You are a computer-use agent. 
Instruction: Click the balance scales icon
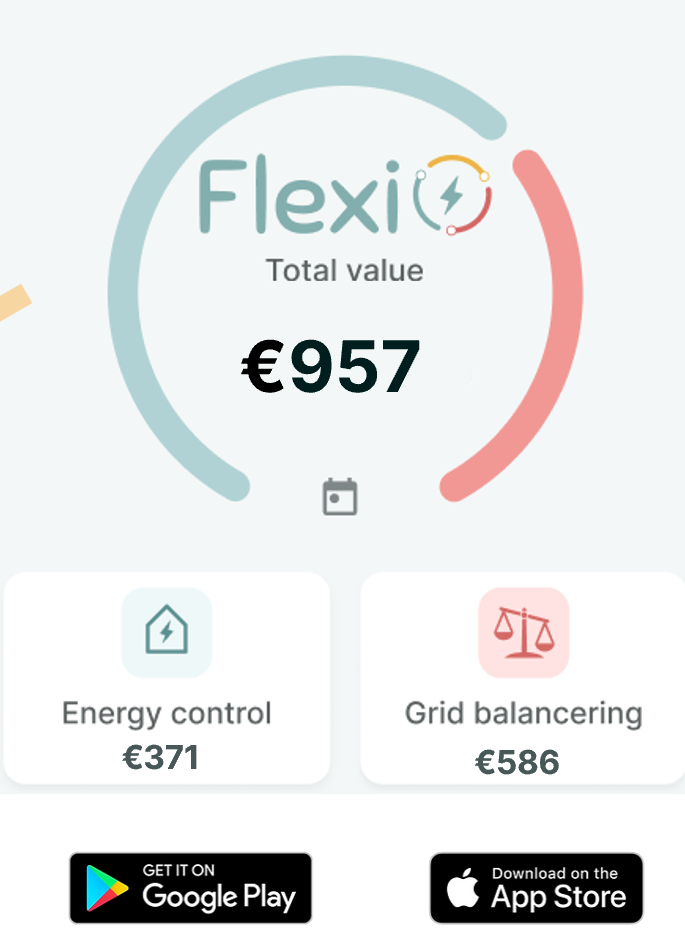pyautogui.click(x=524, y=632)
